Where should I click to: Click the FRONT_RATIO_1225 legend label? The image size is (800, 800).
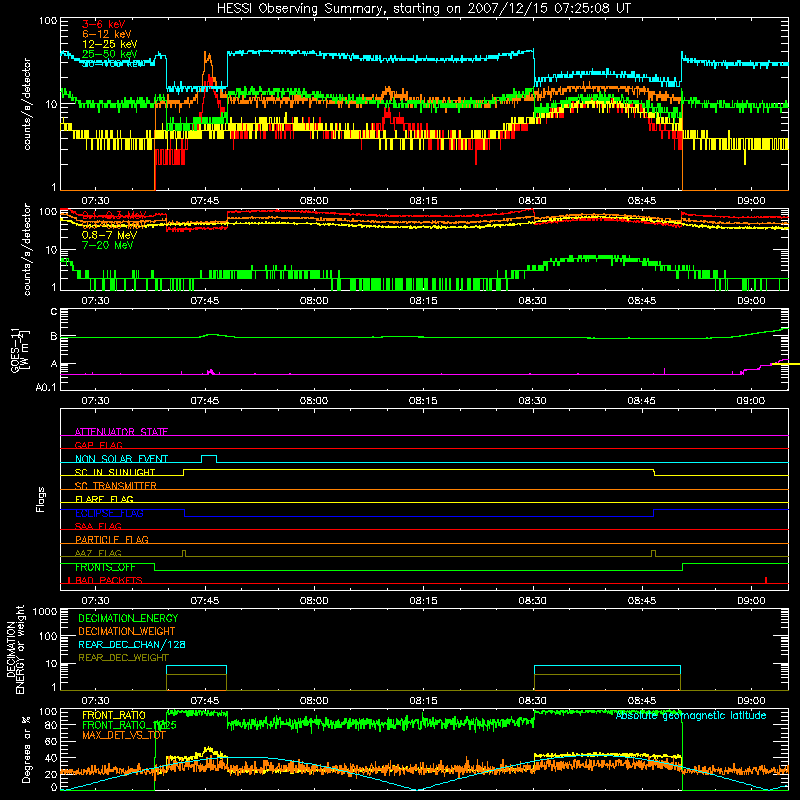tap(129, 725)
